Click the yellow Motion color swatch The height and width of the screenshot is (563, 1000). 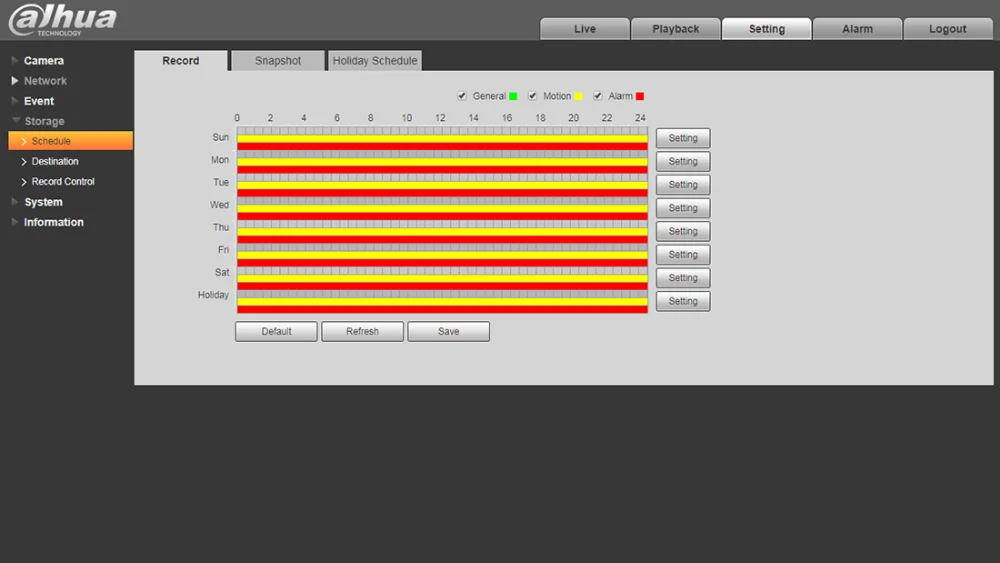point(578,96)
